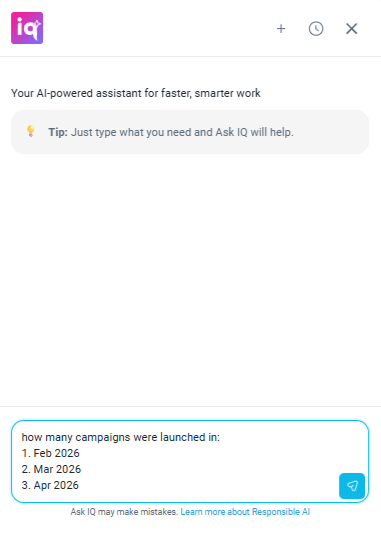Click the lightbulb tip icon
Screen dimensions: 381x537
(x=31, y=131)
